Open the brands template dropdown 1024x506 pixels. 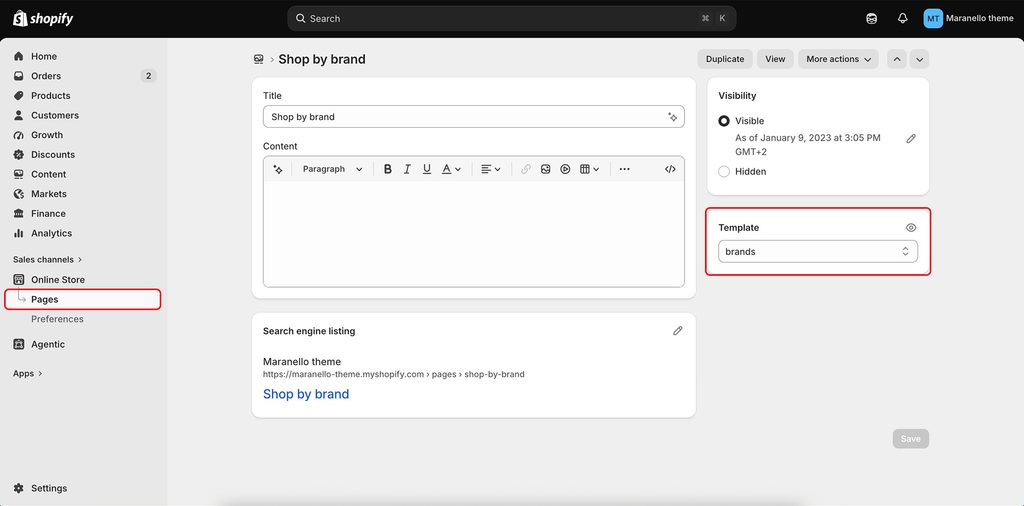pos(818,251)
